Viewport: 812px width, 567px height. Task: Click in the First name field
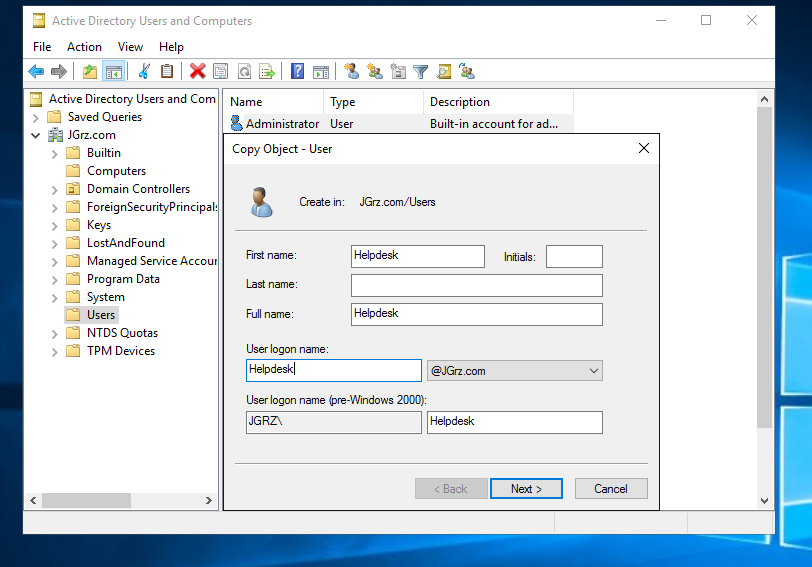[x=418, y=256]
